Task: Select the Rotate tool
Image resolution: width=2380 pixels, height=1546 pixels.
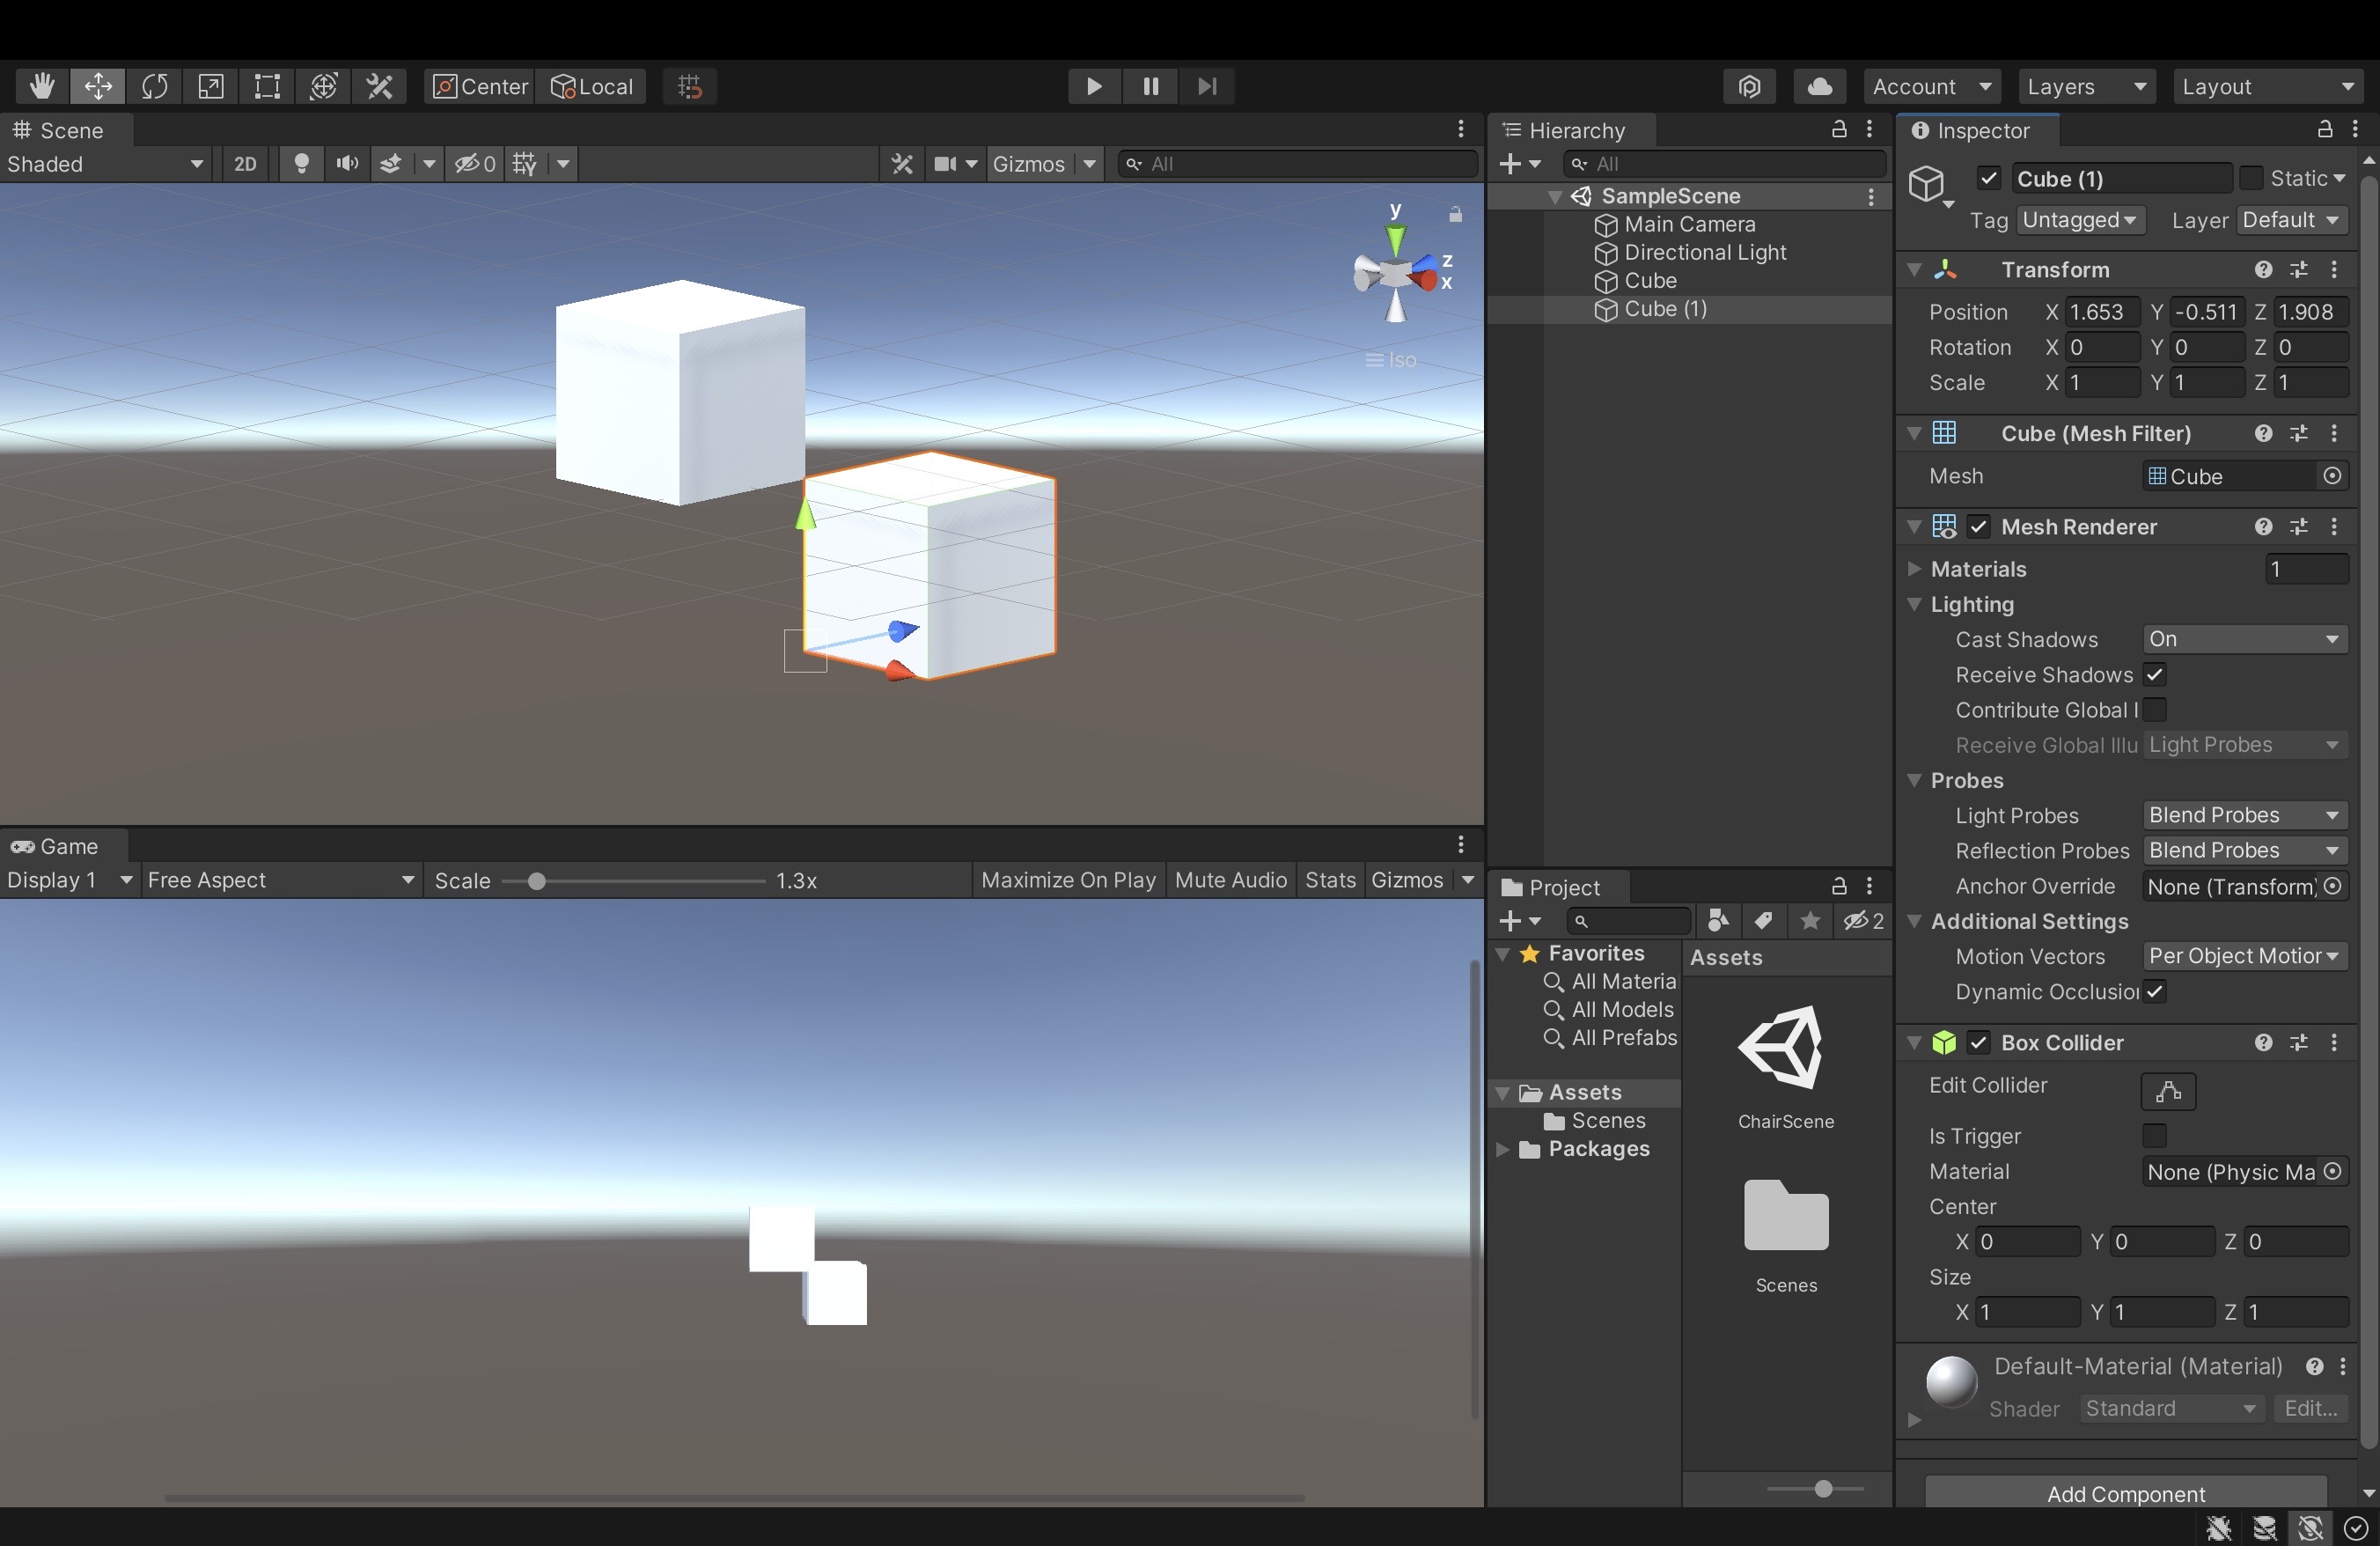Action: [154, 86]
